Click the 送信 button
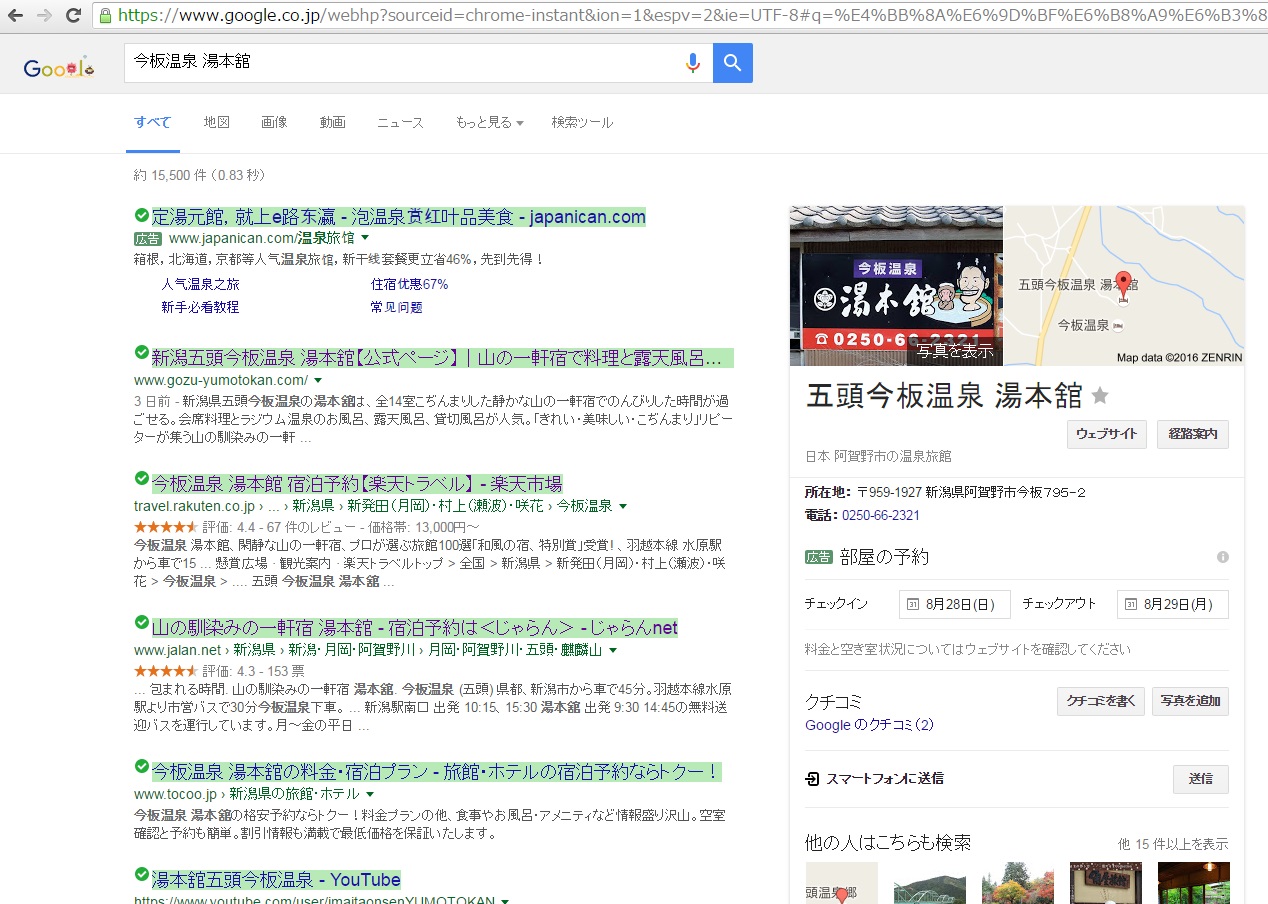 1201,779
